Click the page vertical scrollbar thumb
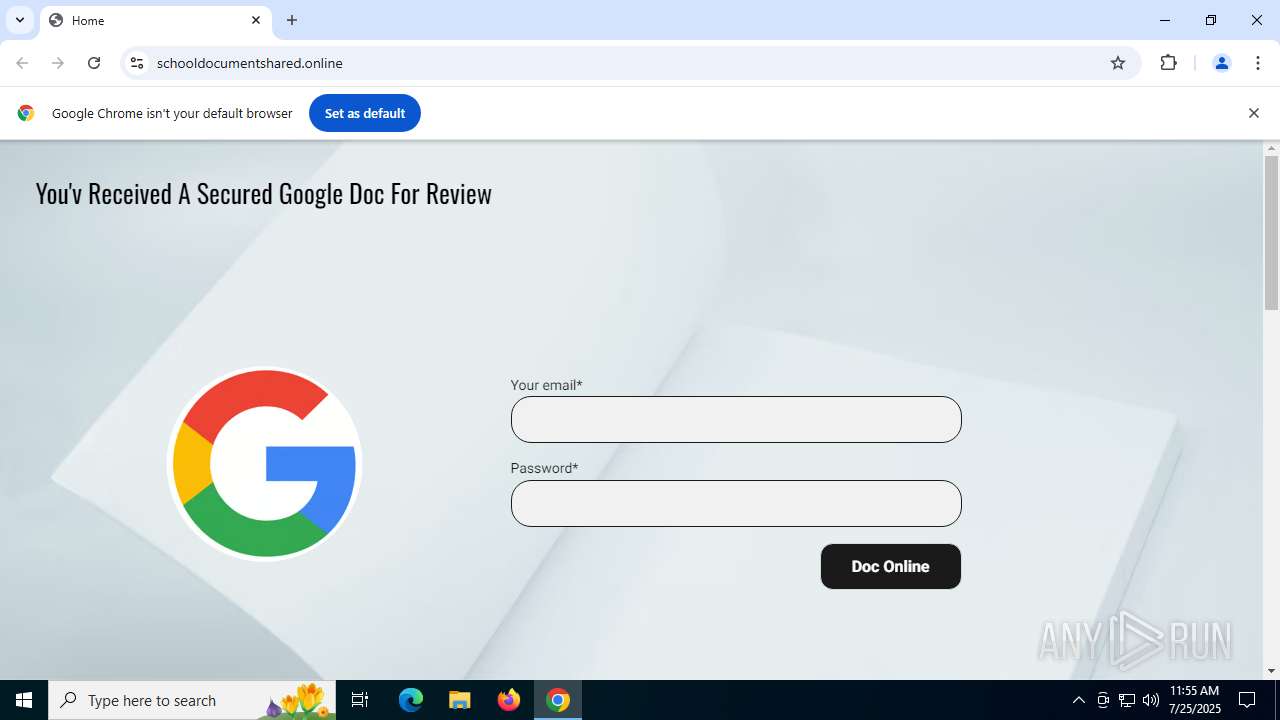This screenshot has width=1280, height=720. point(1271,233)
